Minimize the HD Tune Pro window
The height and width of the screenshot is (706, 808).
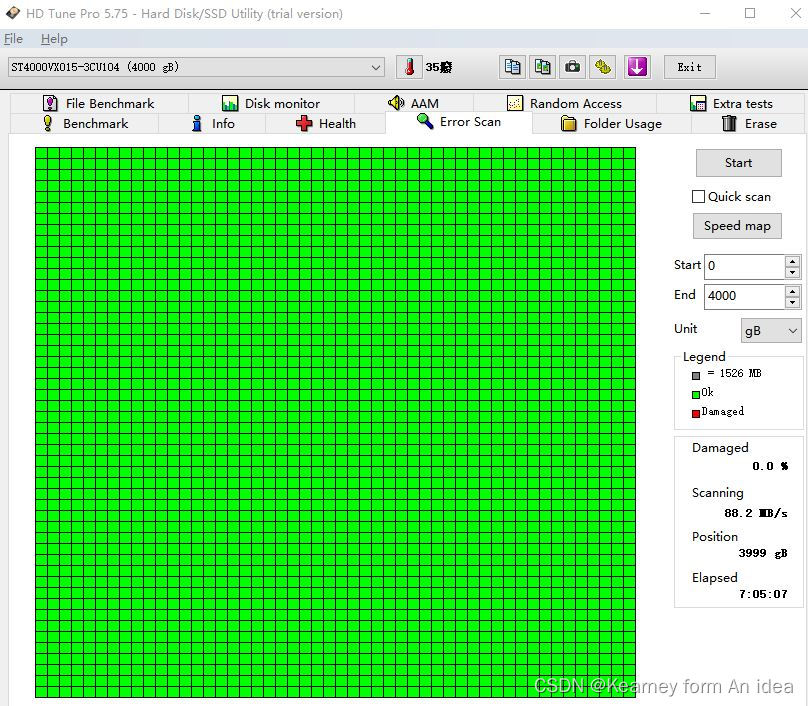[705, 13]
